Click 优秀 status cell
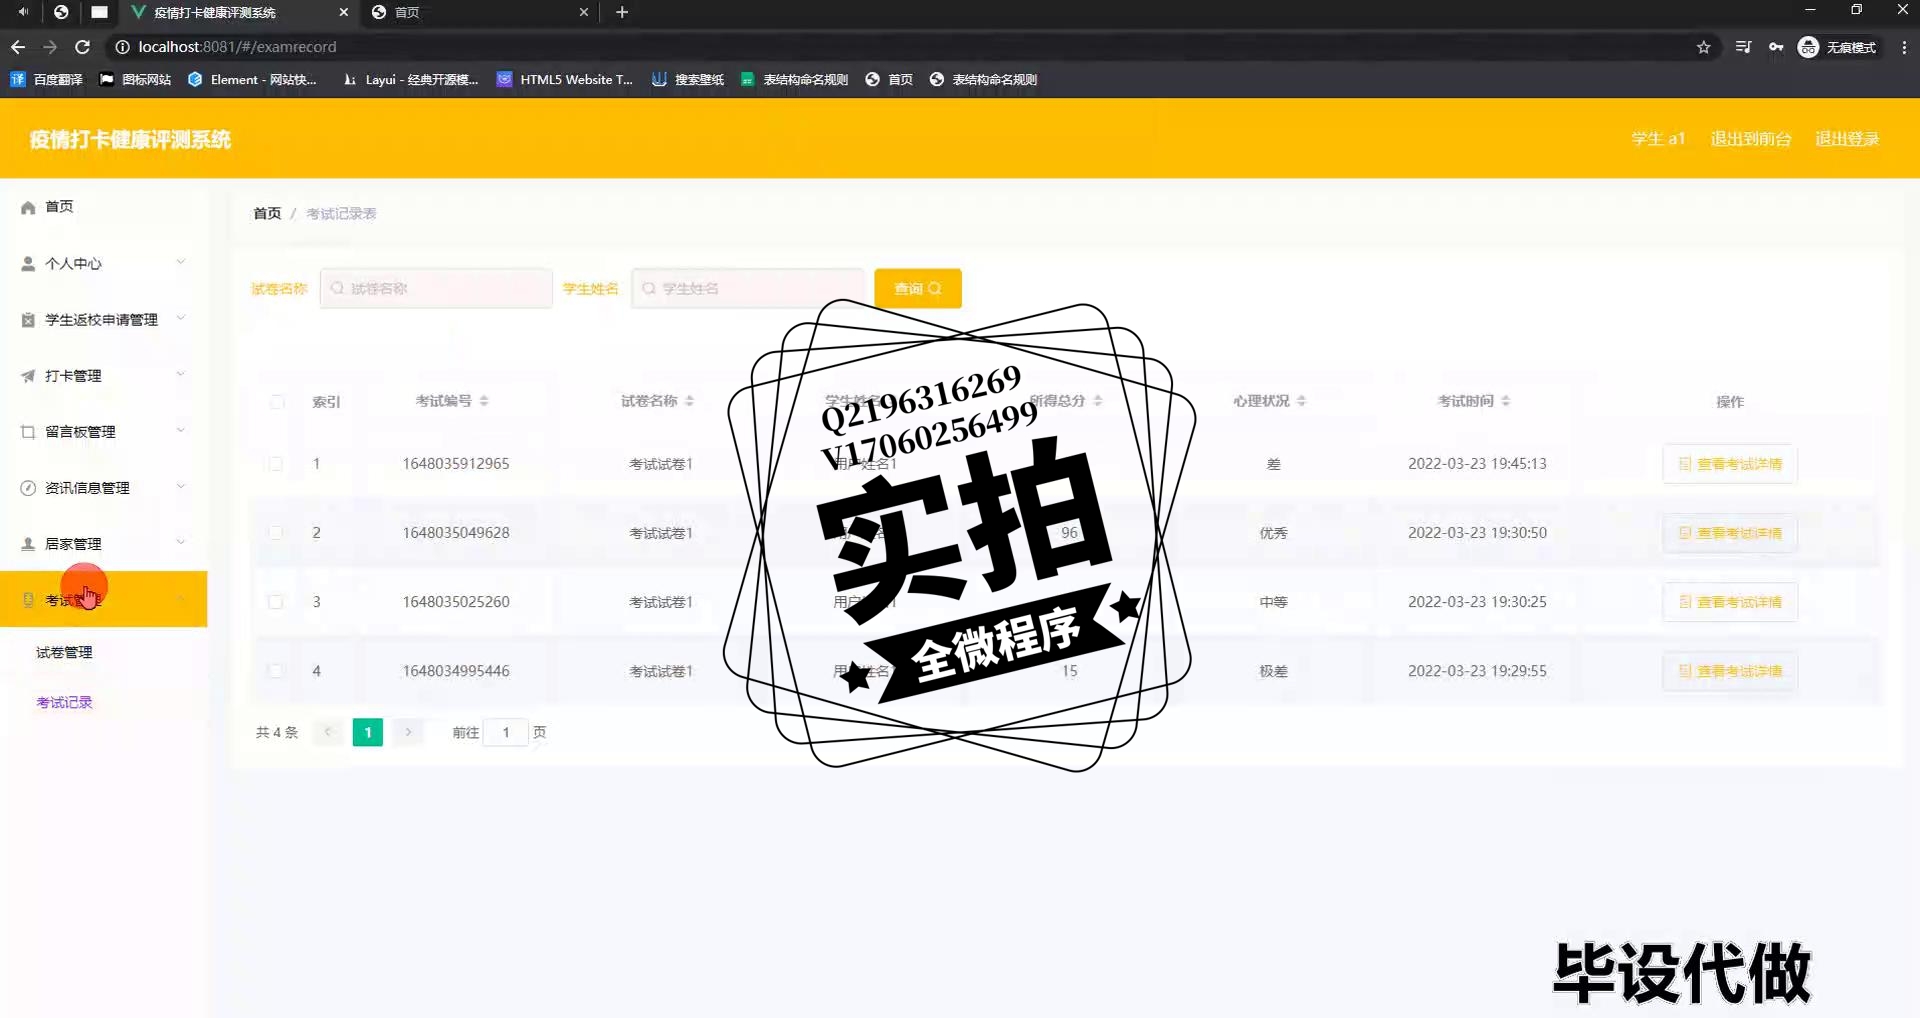The image size is (1920, 1018). [x=1273, y=533]
